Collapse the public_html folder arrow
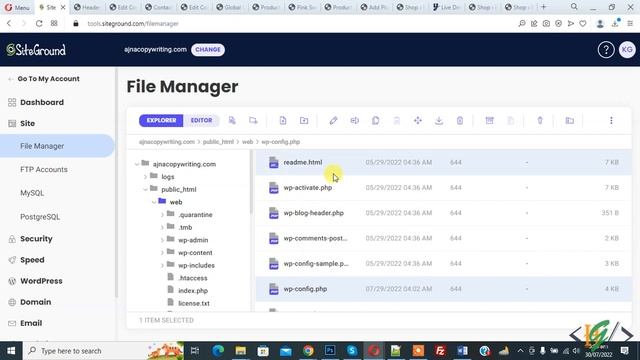This screenshot has width=640, height=360. coord(145,189)
